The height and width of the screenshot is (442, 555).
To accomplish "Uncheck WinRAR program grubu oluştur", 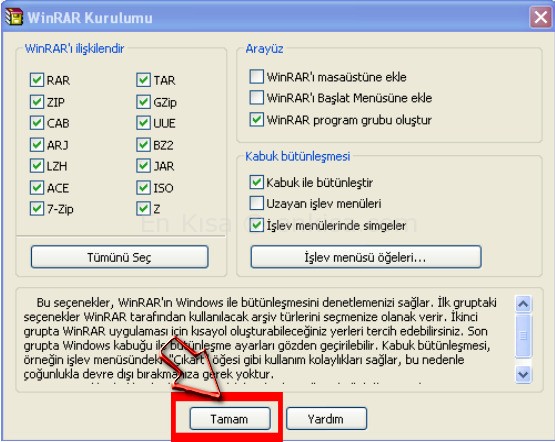I will click(257, 120).
